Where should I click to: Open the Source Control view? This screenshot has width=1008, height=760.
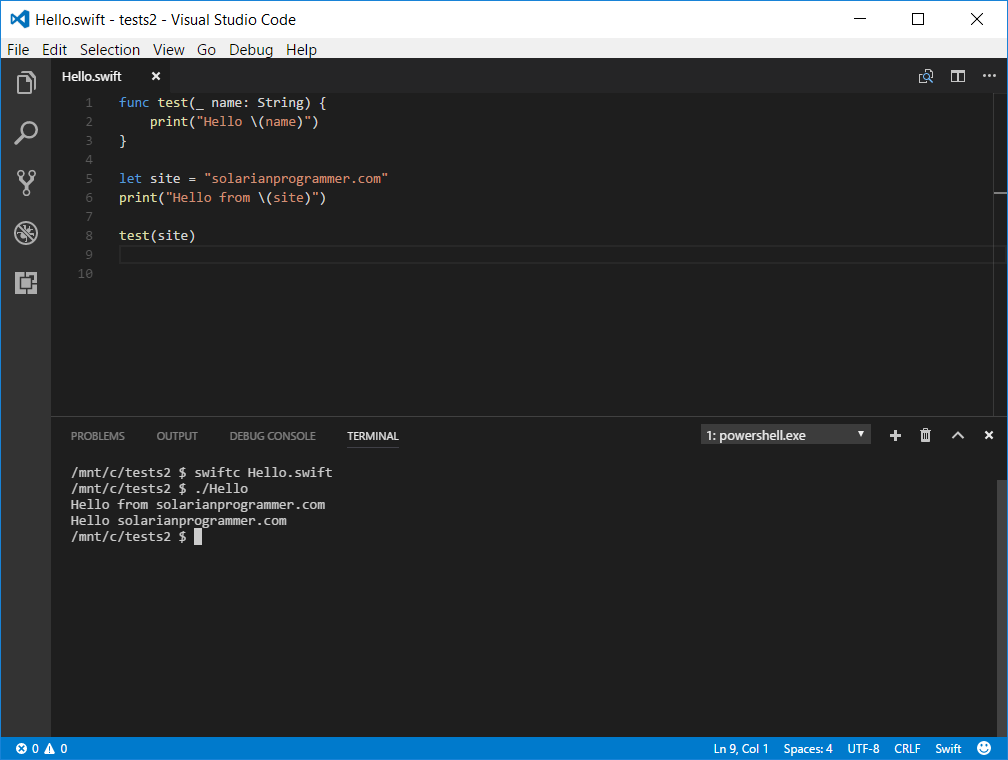click(x=25, y=182)
